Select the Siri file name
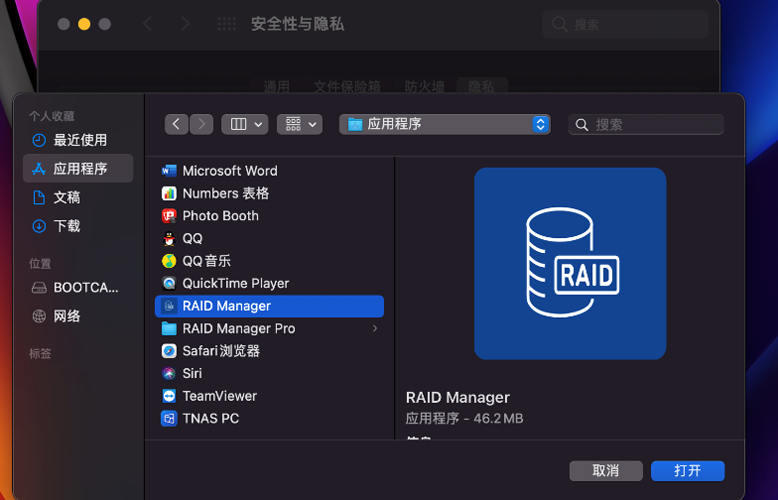The height and width of the screenshot is (500, 778). click(x=192, y=374)
